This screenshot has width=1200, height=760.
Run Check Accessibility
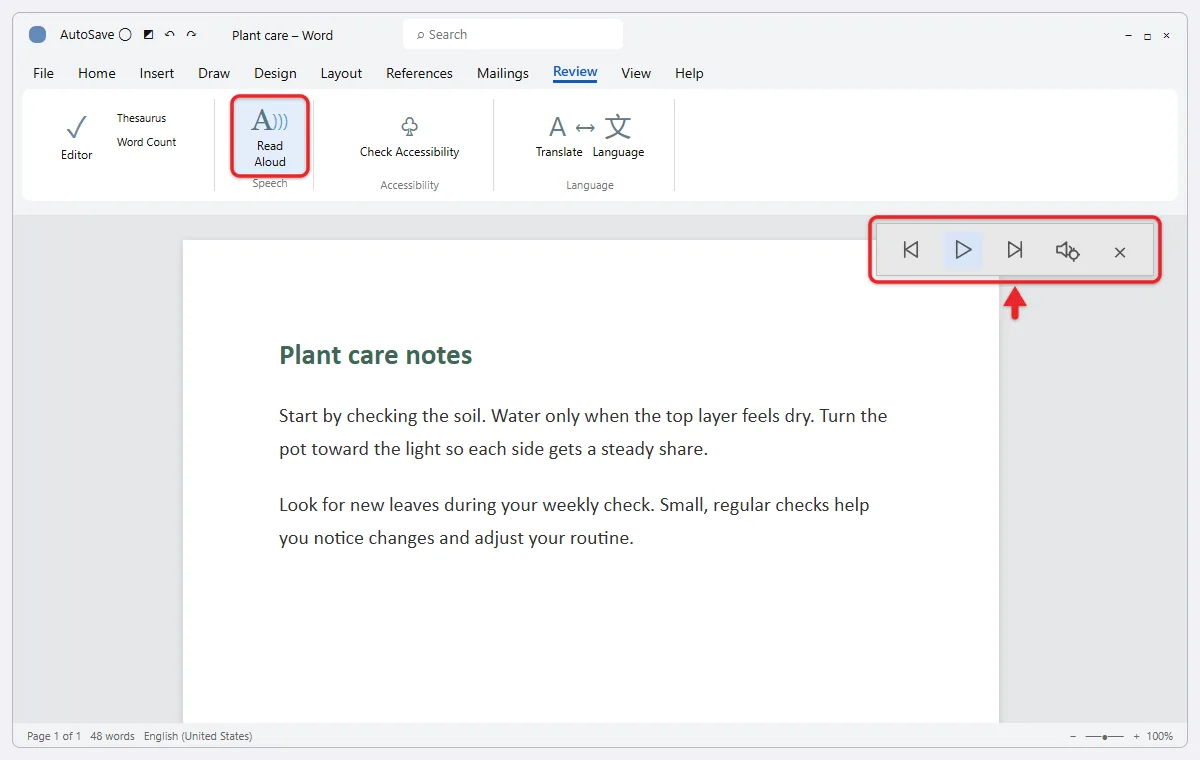coord(410,137)
